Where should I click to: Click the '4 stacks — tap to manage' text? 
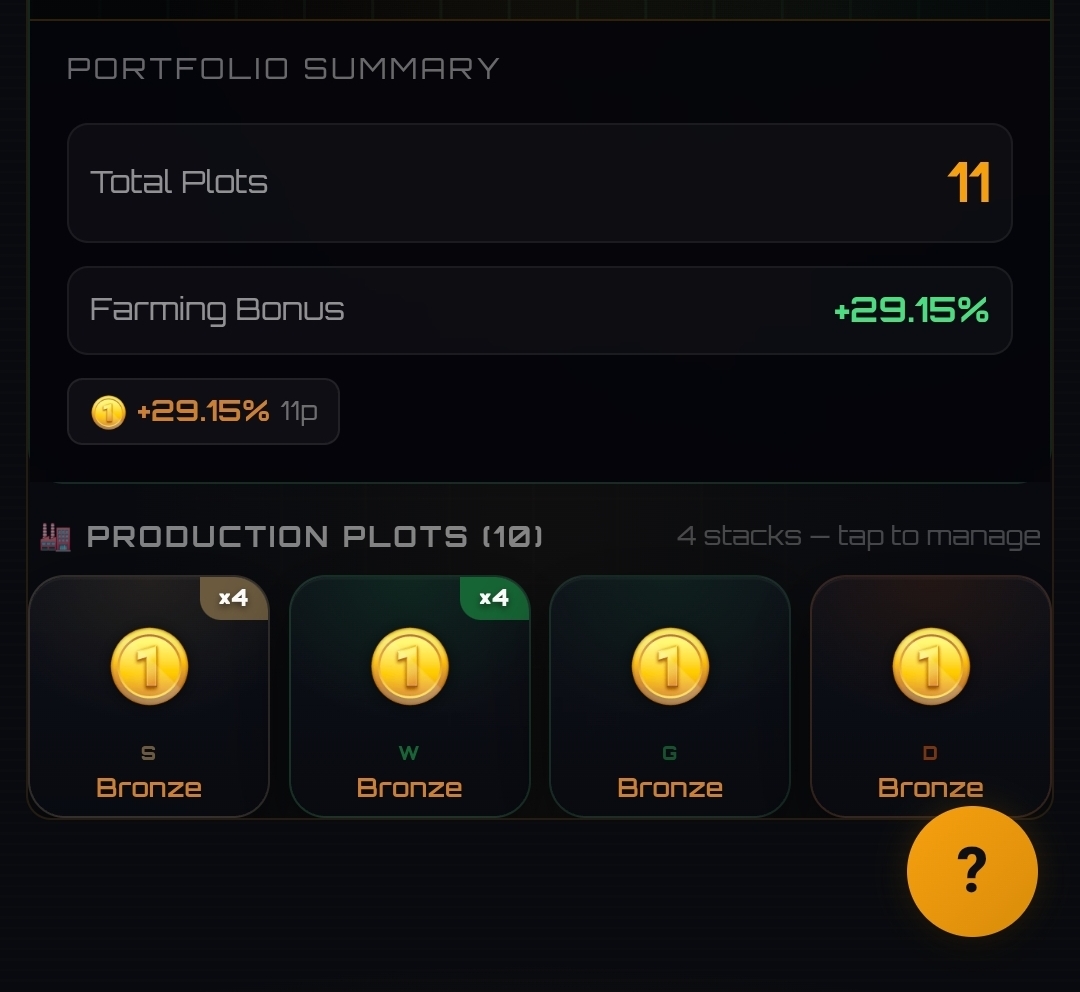858,536
